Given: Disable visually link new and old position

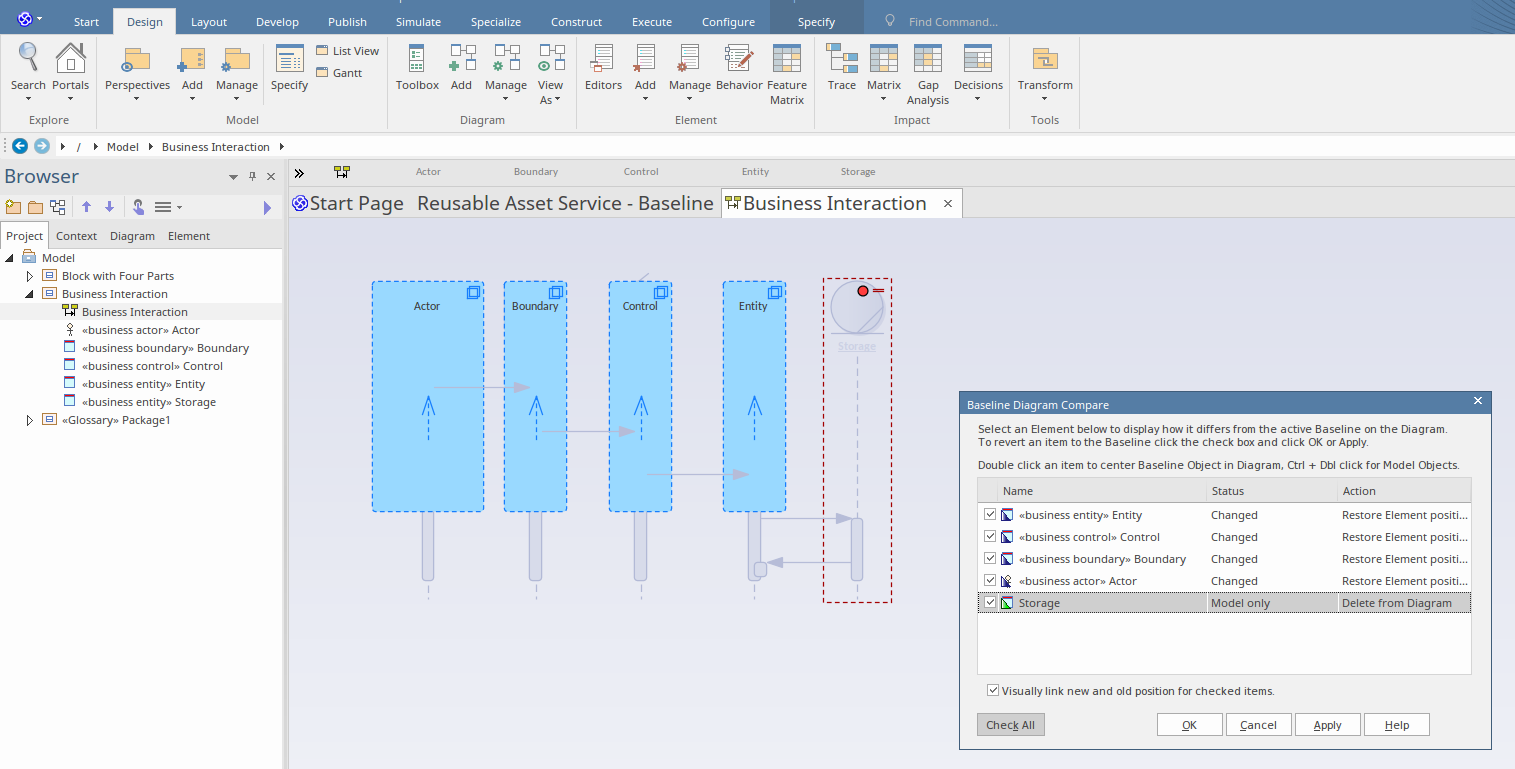Looking at the screenshot, I should pos(993,690).
